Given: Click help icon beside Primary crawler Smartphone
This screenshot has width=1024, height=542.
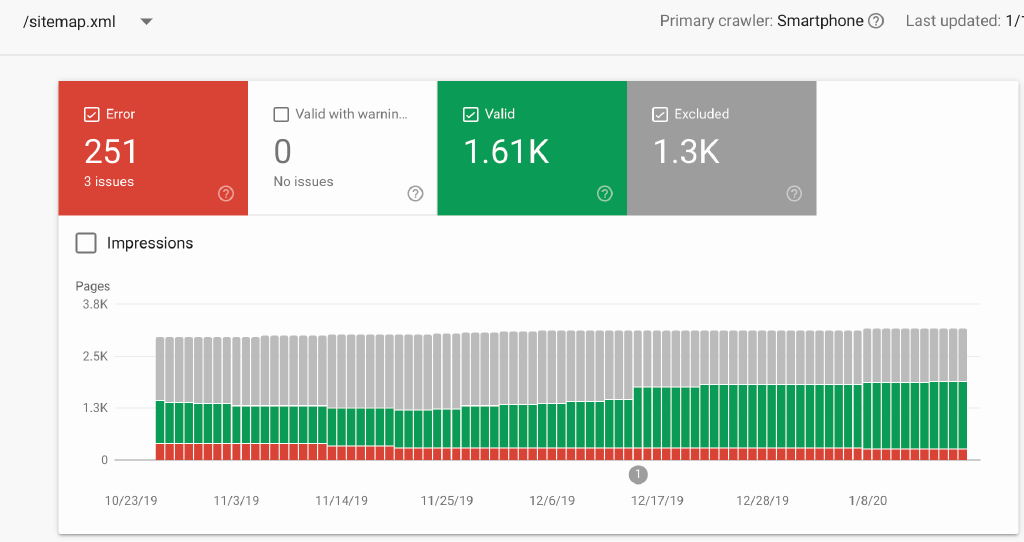Looking at the screenshot, I should [x=876, y=21].
